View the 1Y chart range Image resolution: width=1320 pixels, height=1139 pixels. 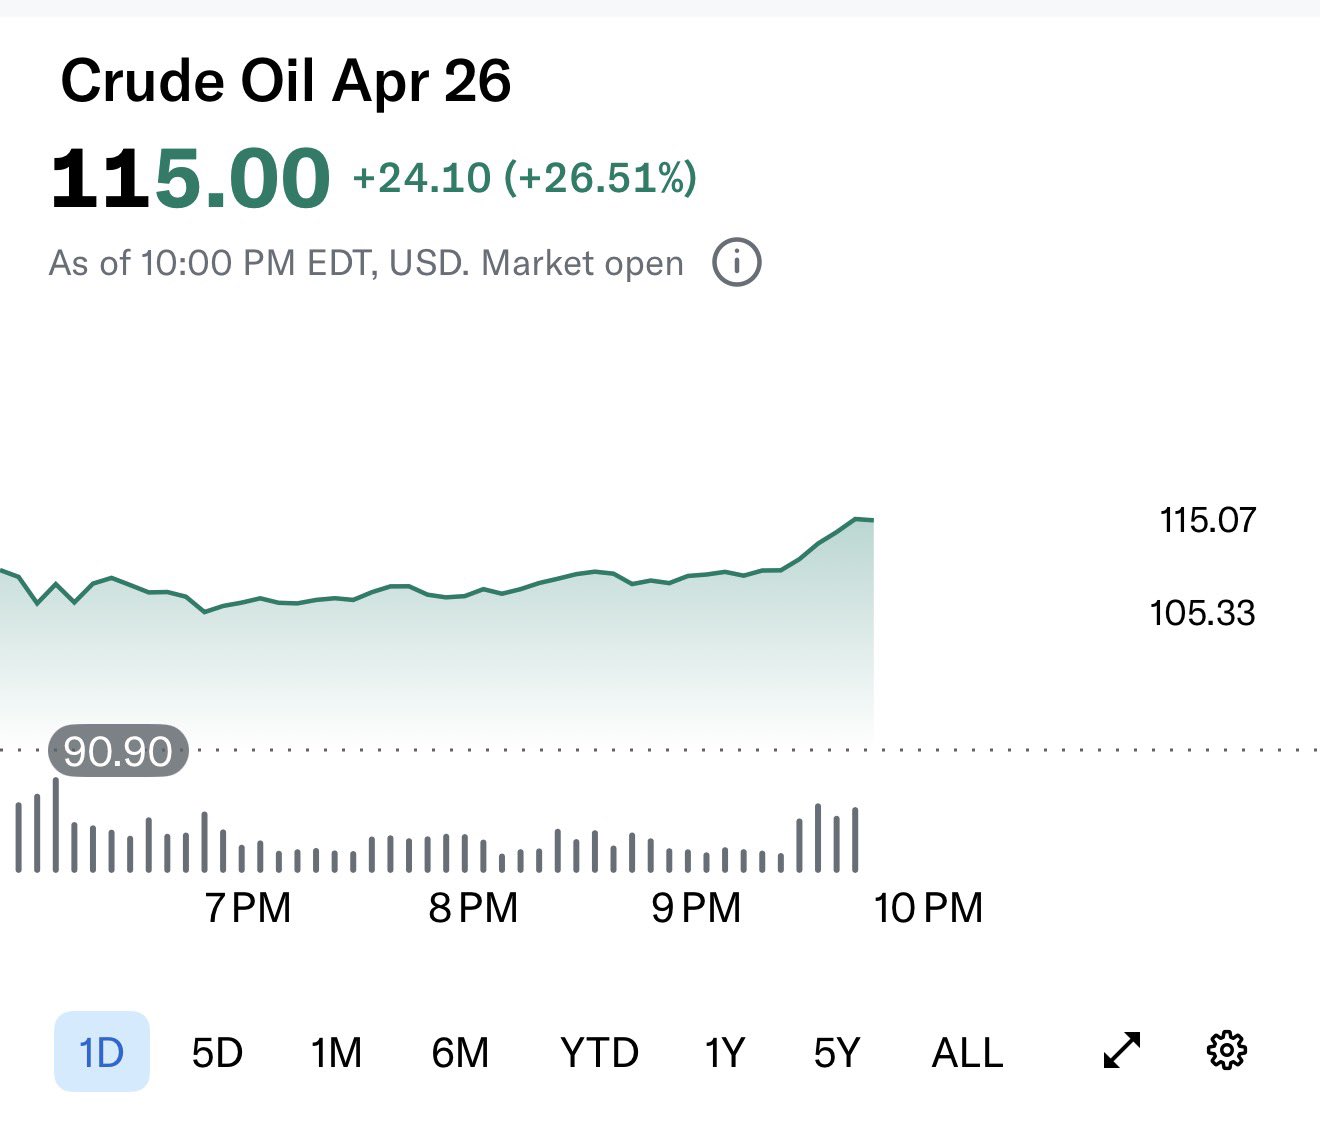725,1052
